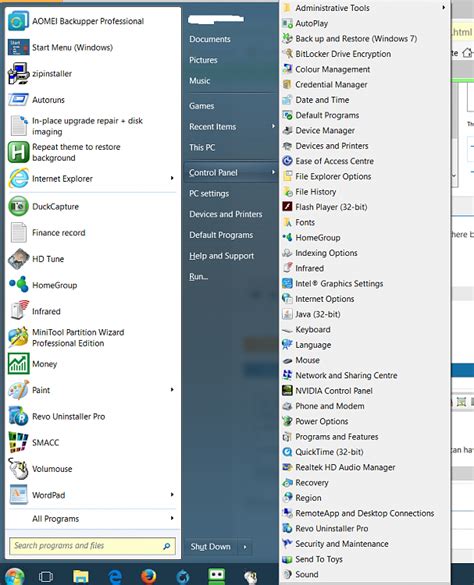Click the Intel Graphics Settings icon
This screenshot has width=474, height=585.
[287, 283]
